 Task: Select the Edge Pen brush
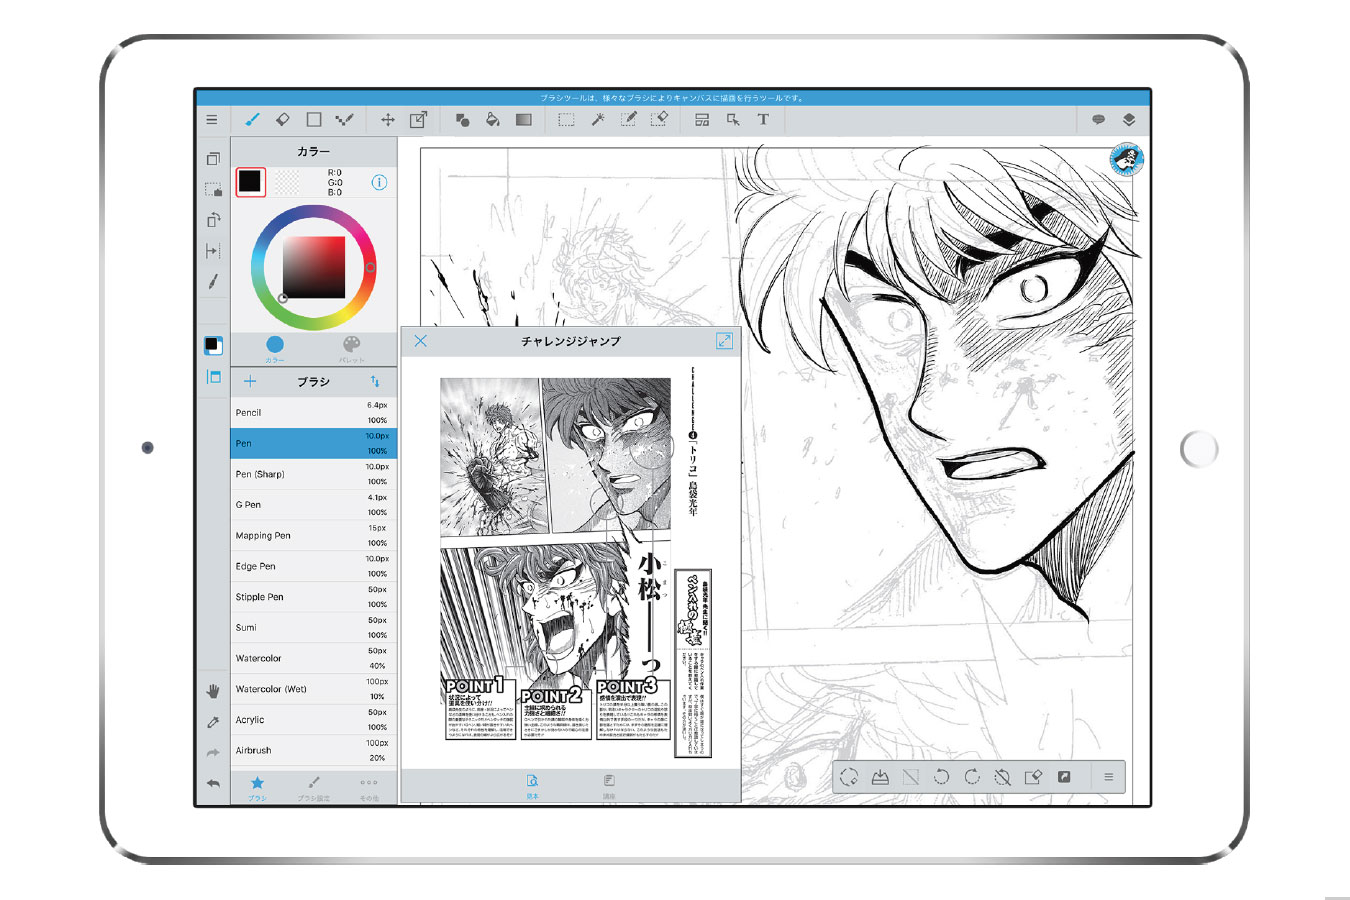click(314, 566)
